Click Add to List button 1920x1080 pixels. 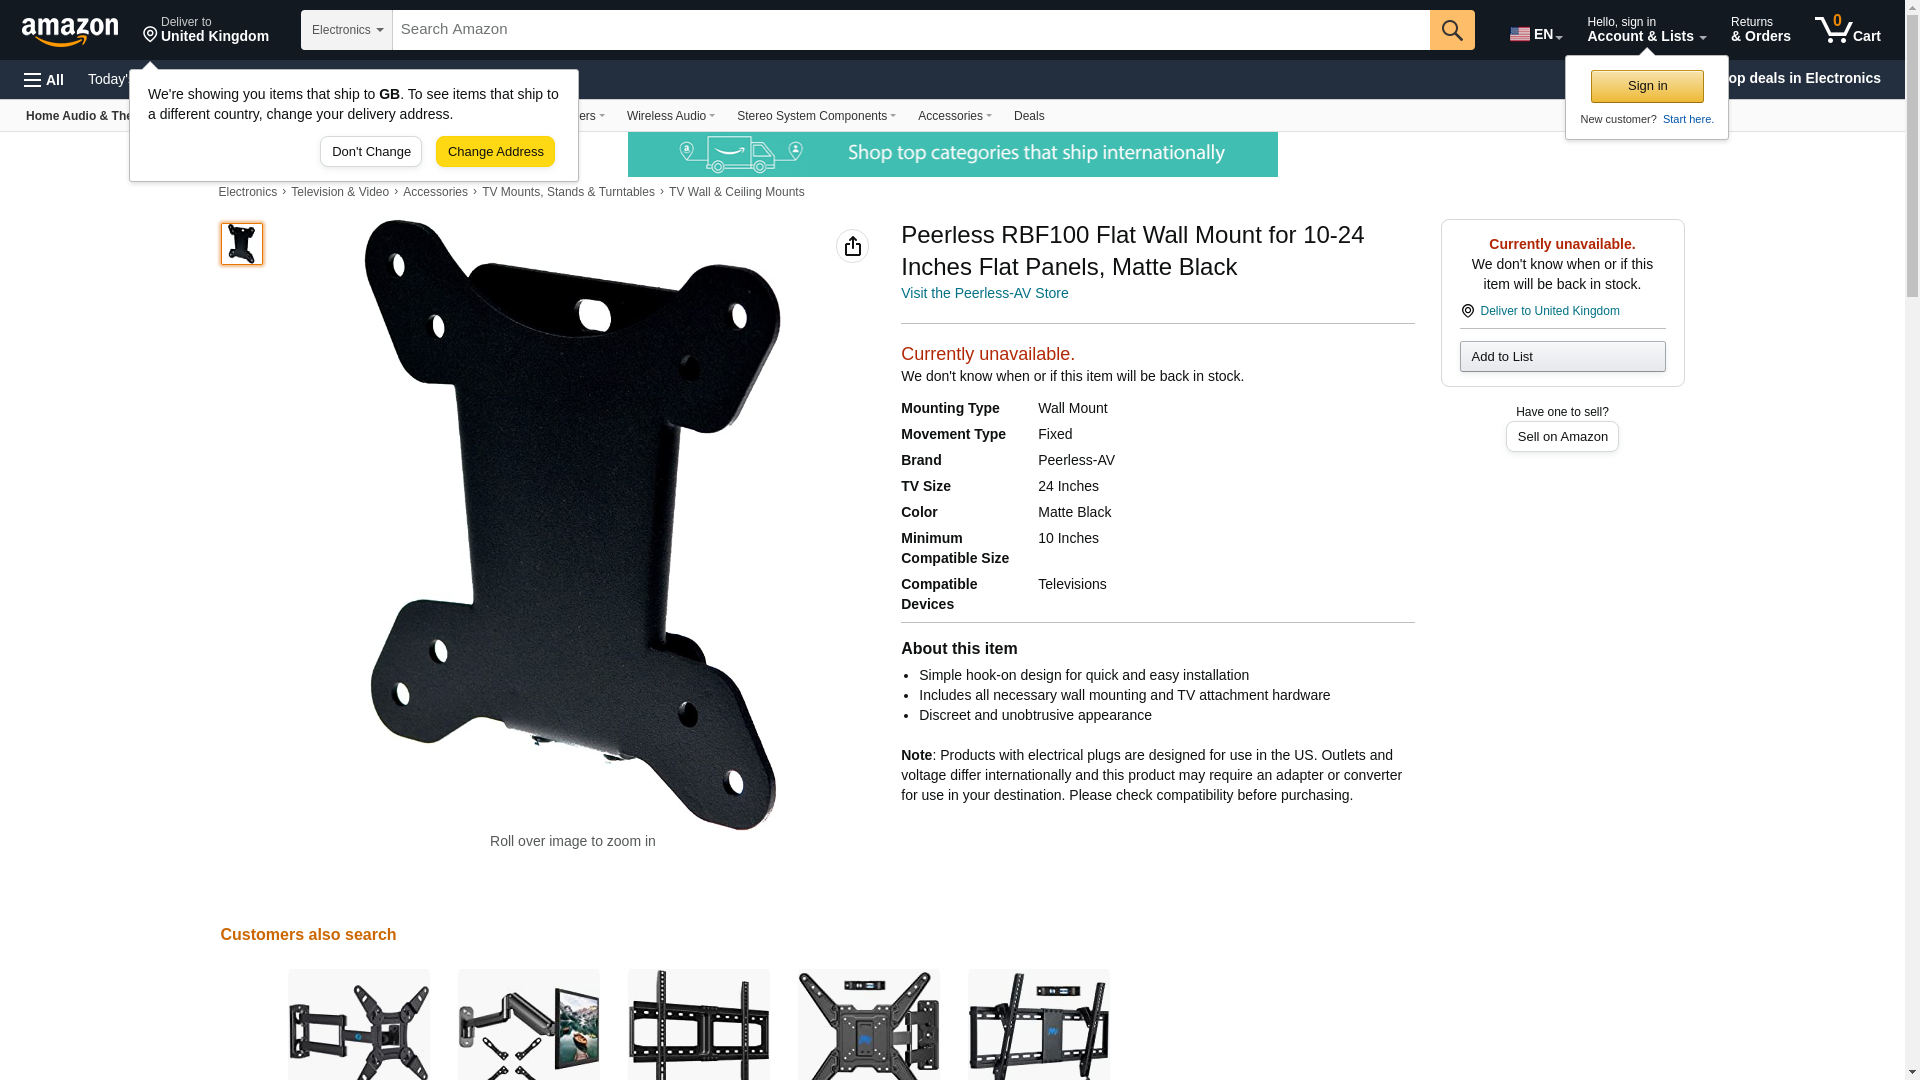pyautogui.click(x=1562, y=357)
